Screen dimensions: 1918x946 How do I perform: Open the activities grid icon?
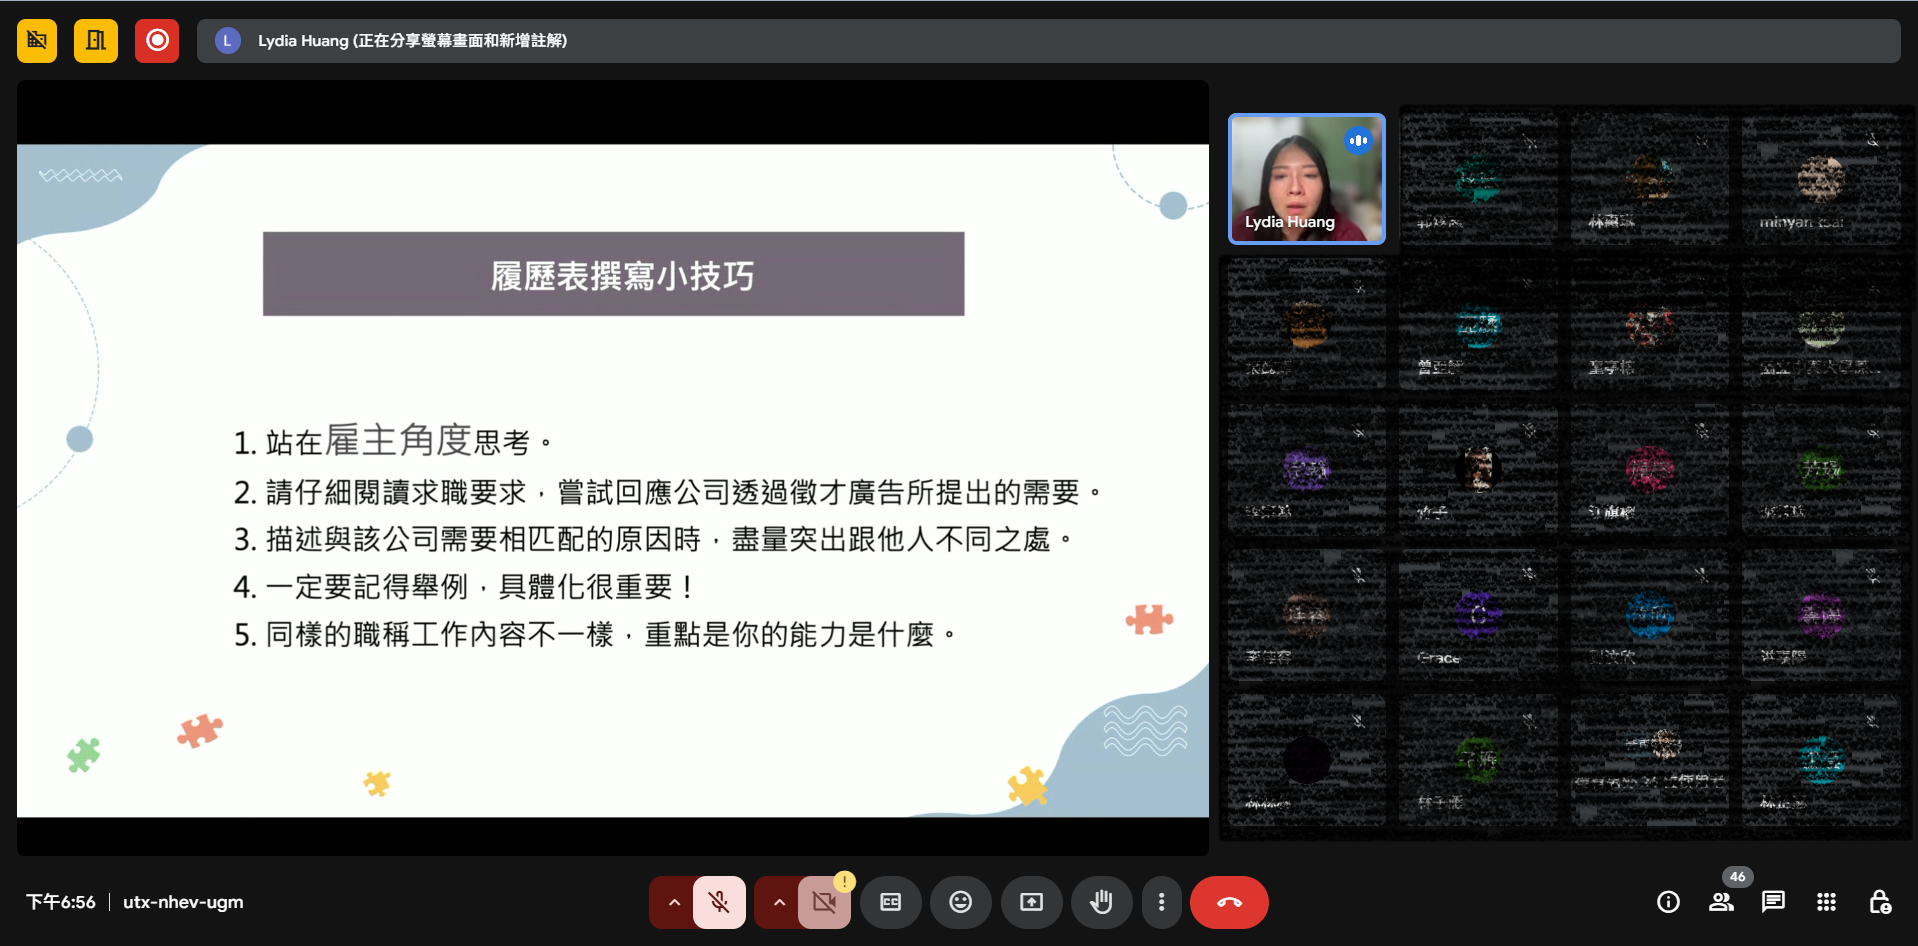(1825, 902)
